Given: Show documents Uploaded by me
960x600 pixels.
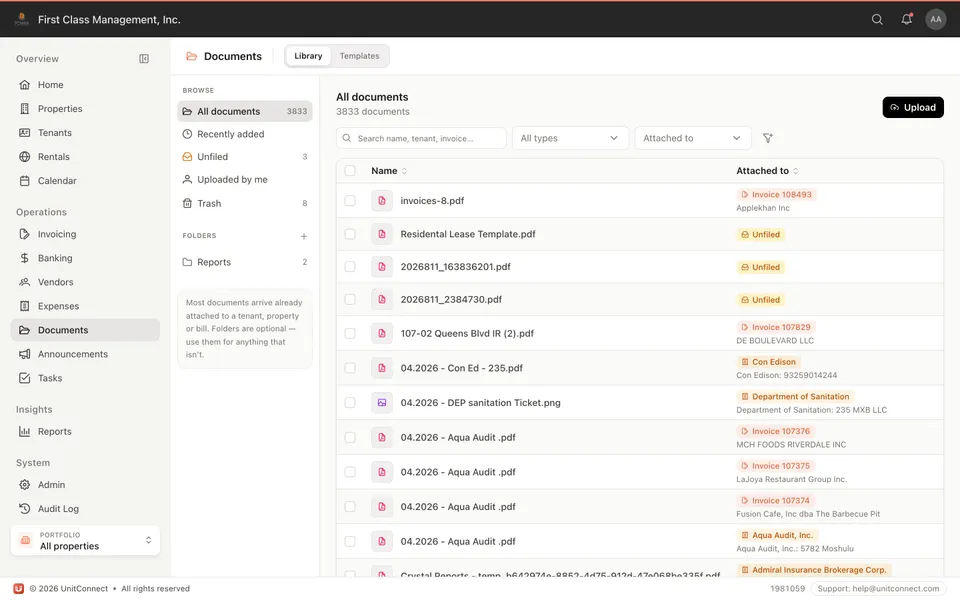Looking at the screenshot, I should pyautogui.click(x=245, y=179).
